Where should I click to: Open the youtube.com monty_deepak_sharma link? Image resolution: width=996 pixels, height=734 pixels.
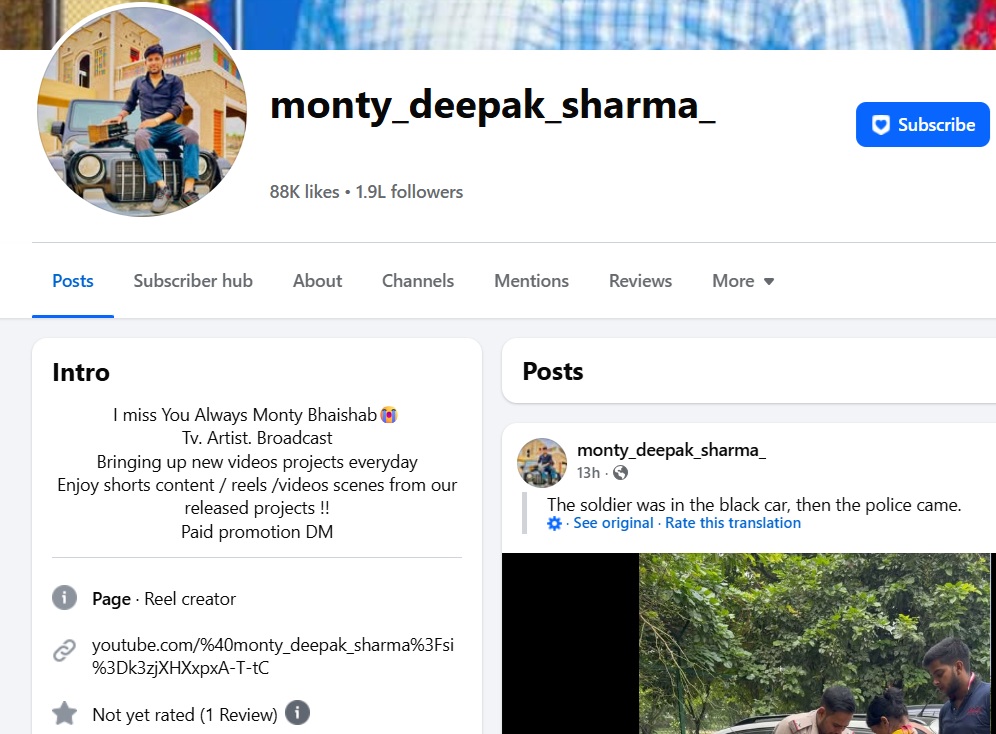pos(273,656)
